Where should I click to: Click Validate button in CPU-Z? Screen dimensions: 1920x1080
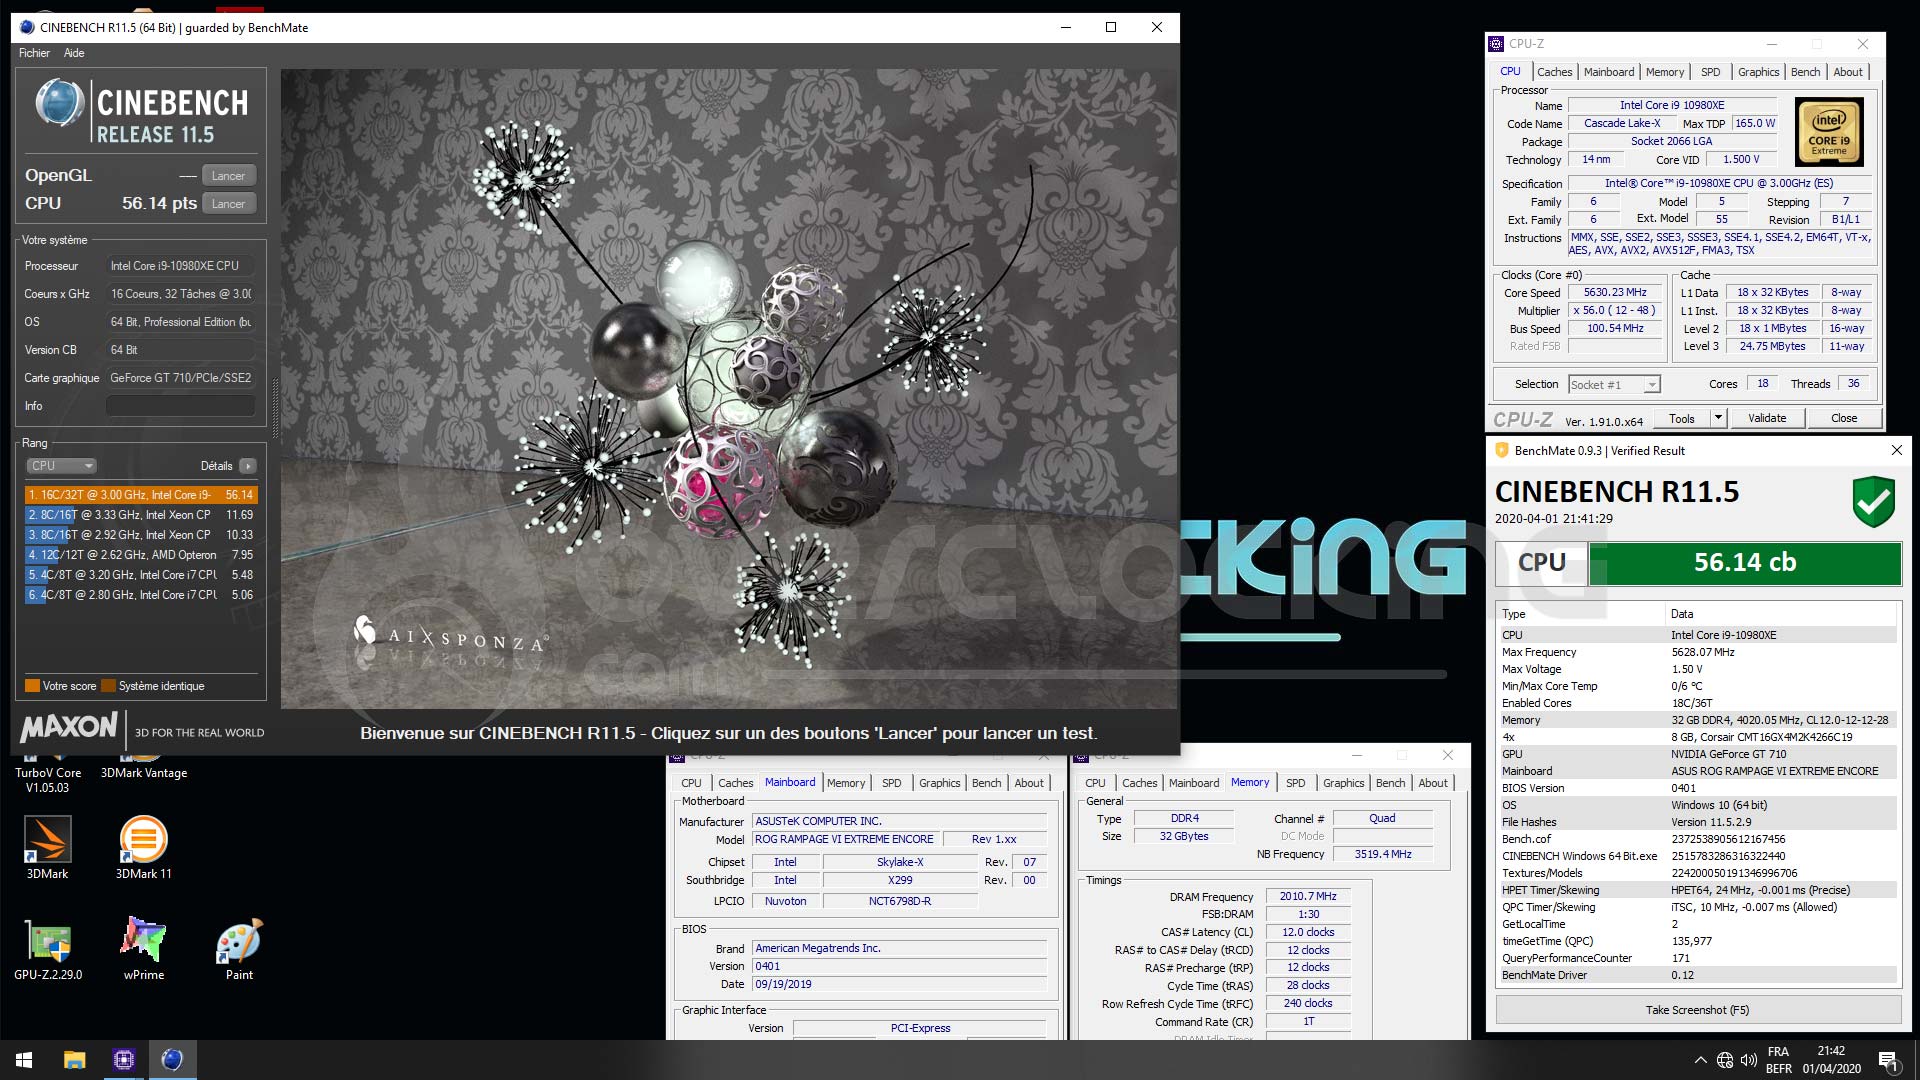click(x=1767, y=418)
